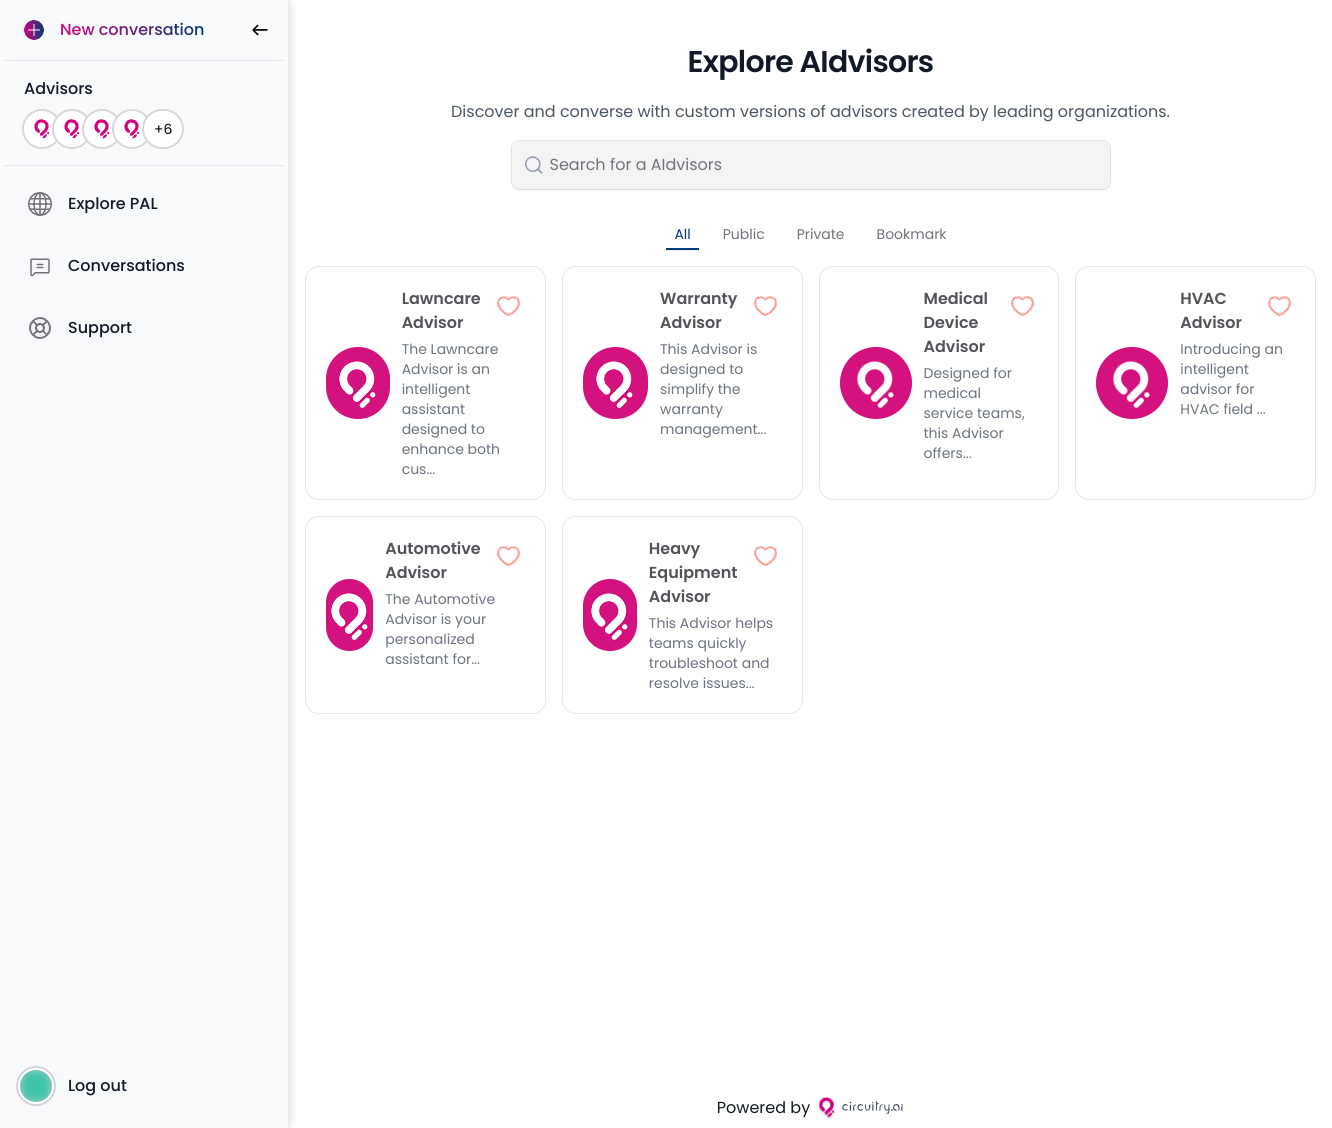Switch to the Bookmark tab
The height and width of the screenshot is (1128, 1332).
click(x=911, y=234)
